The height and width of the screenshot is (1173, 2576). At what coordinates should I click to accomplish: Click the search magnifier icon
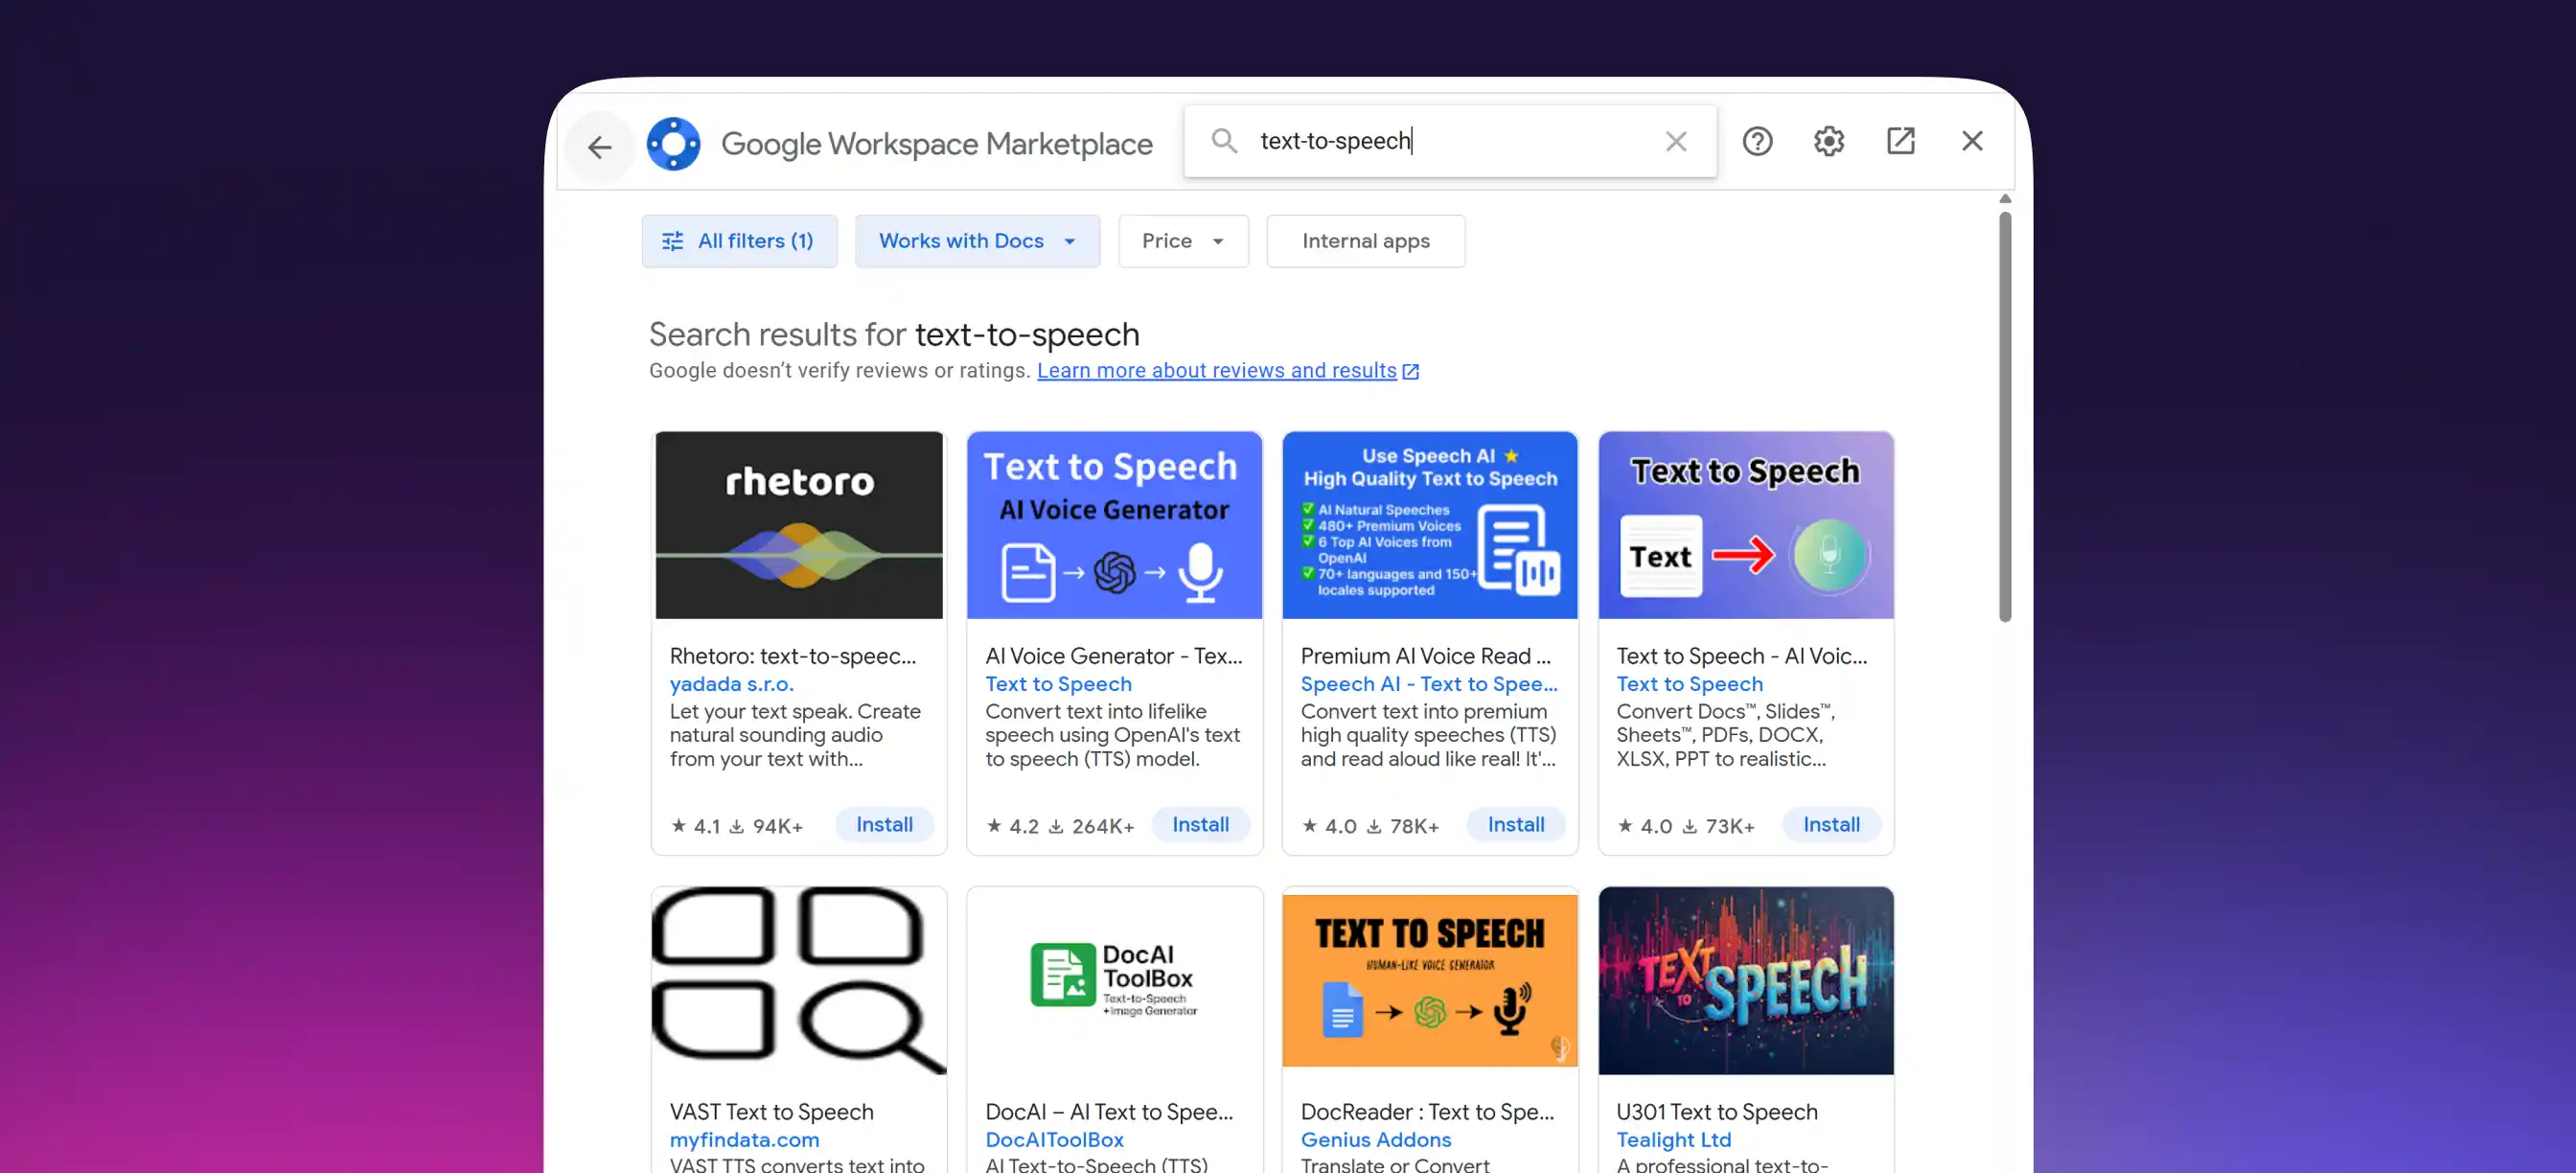(x=1224, y=141)
